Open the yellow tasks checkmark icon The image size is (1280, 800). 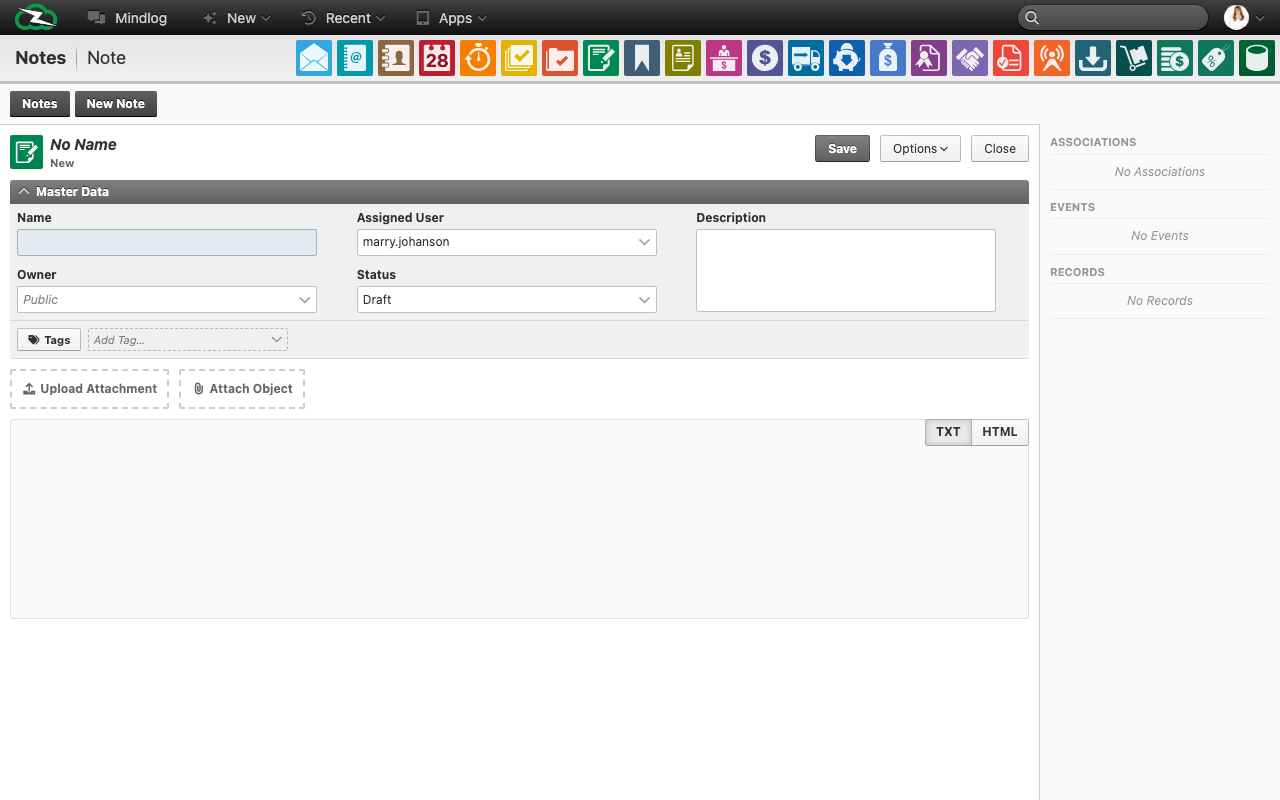519,58
